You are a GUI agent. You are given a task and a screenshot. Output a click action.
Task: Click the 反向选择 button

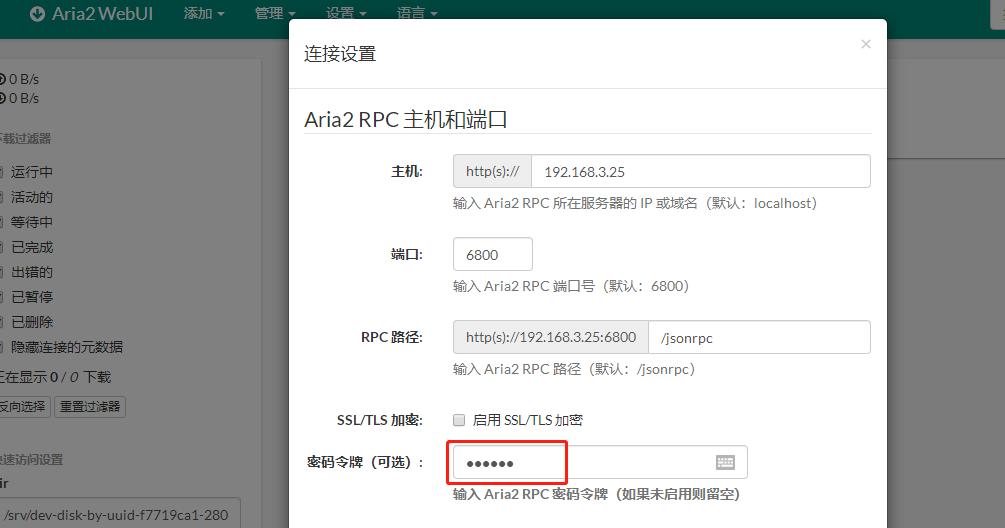pyautogui.click(x=24, y=406)
